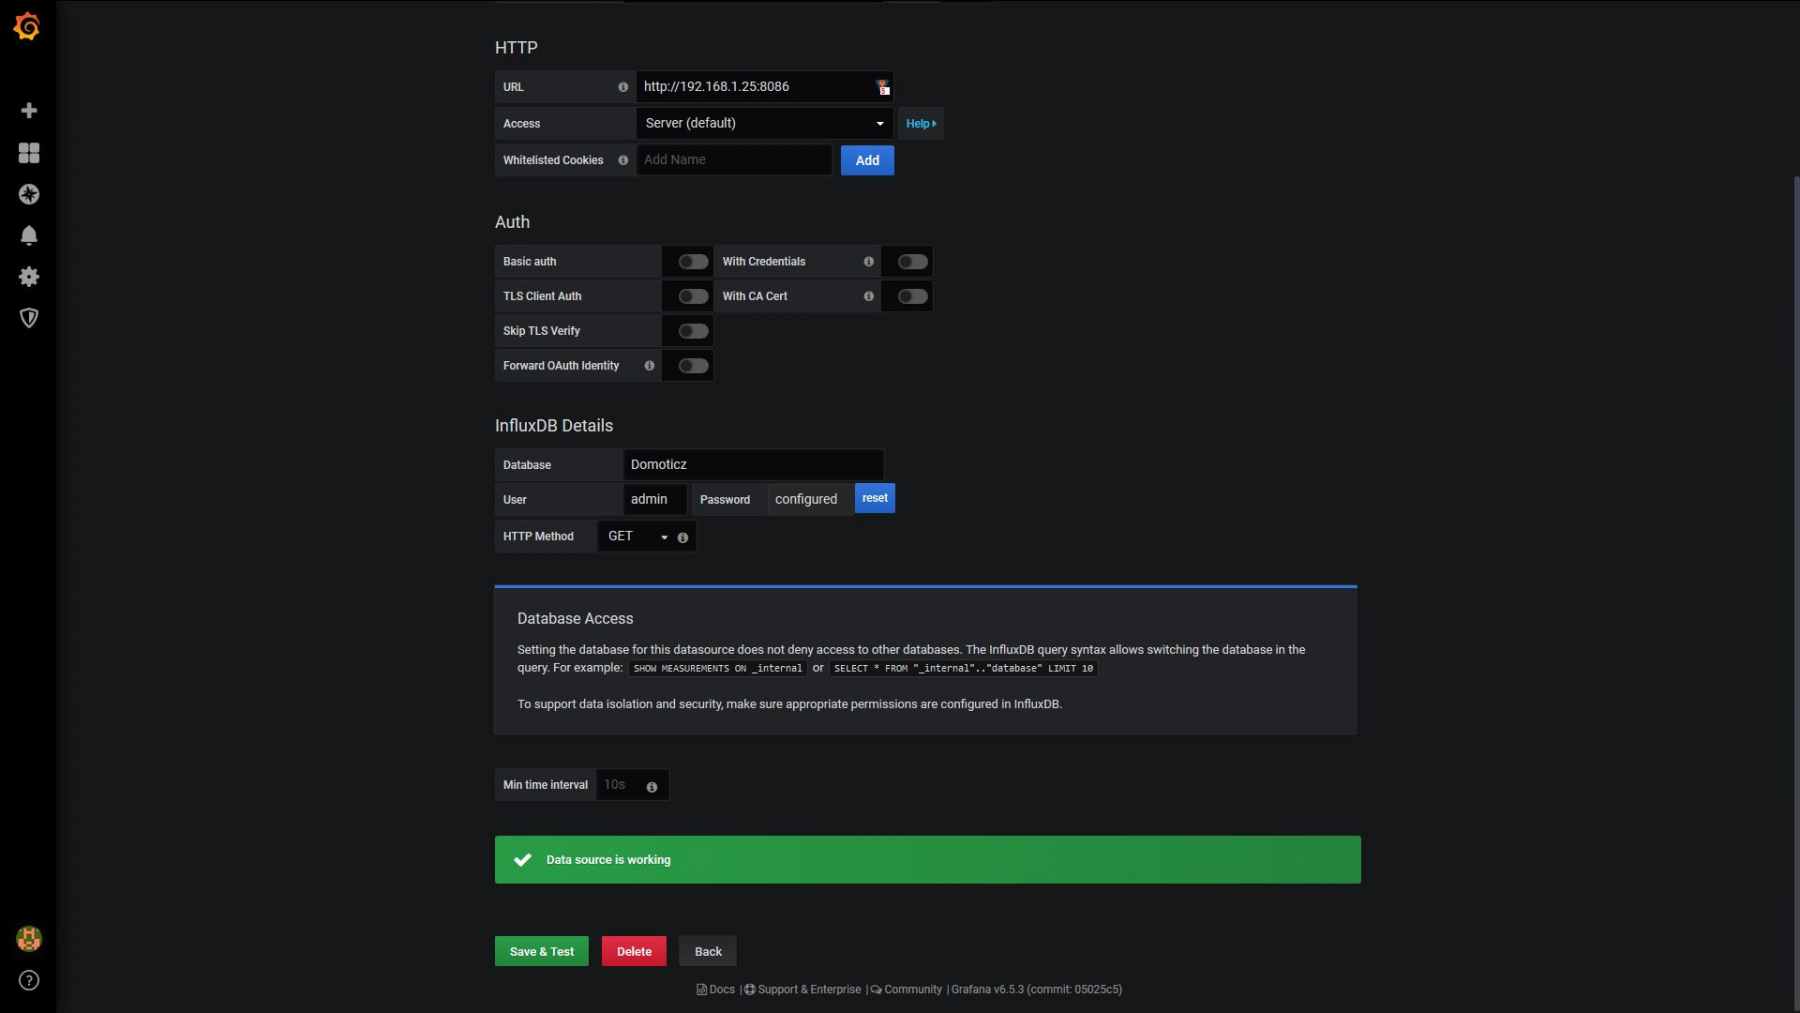
Task: Click the user avatar in sidebar
Action: [x=29, y=939]
